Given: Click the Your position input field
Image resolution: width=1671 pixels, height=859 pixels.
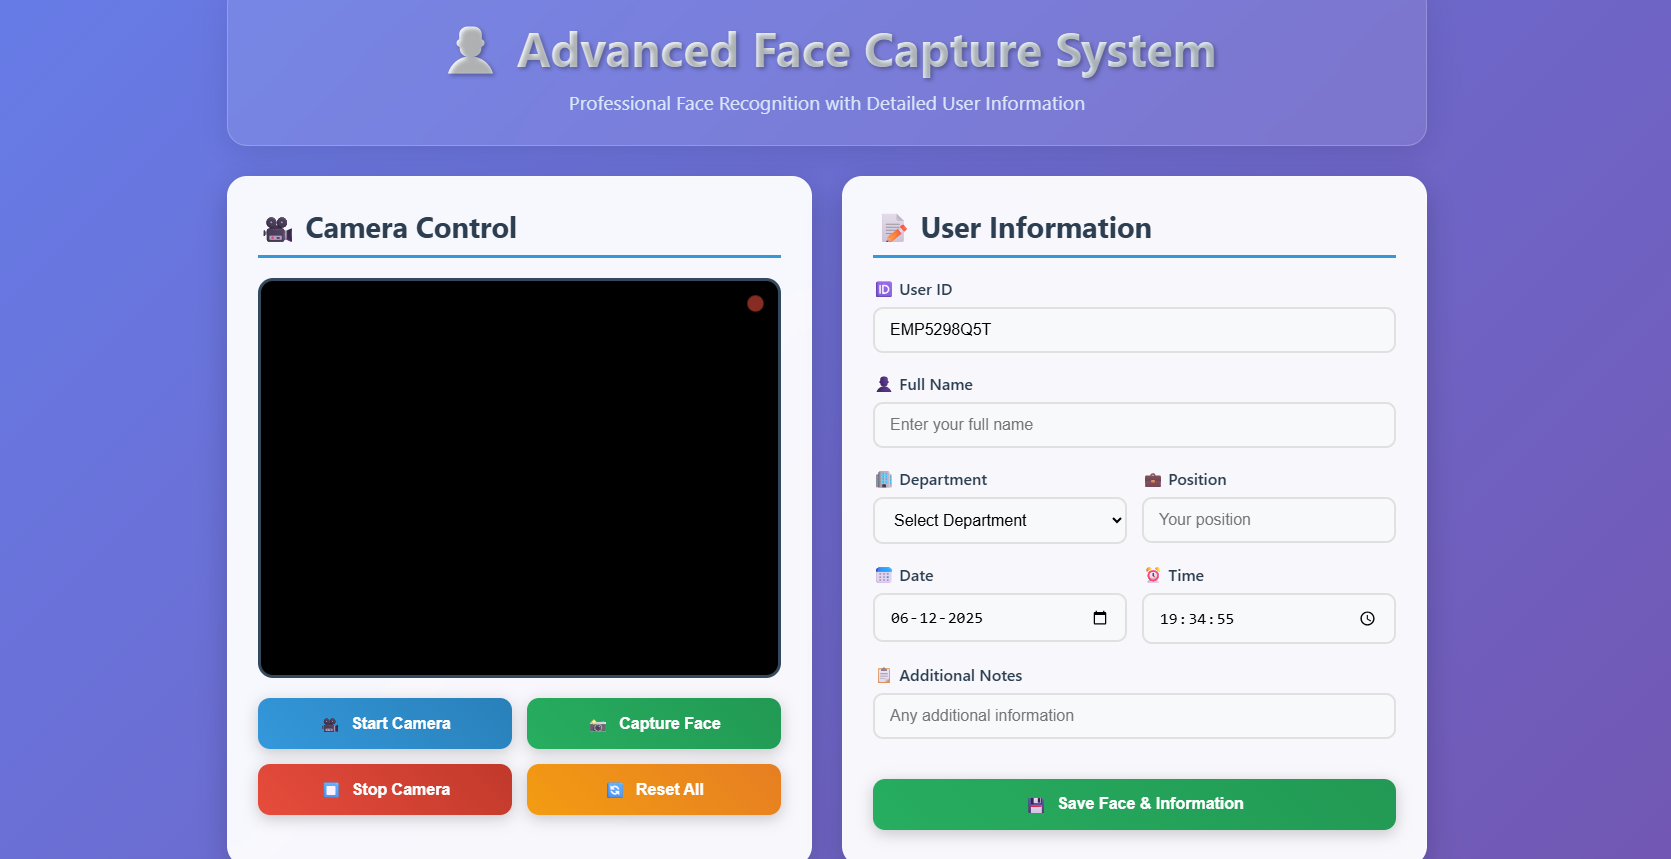Looking at the screenshot, I should click(x=1269, y=520).
